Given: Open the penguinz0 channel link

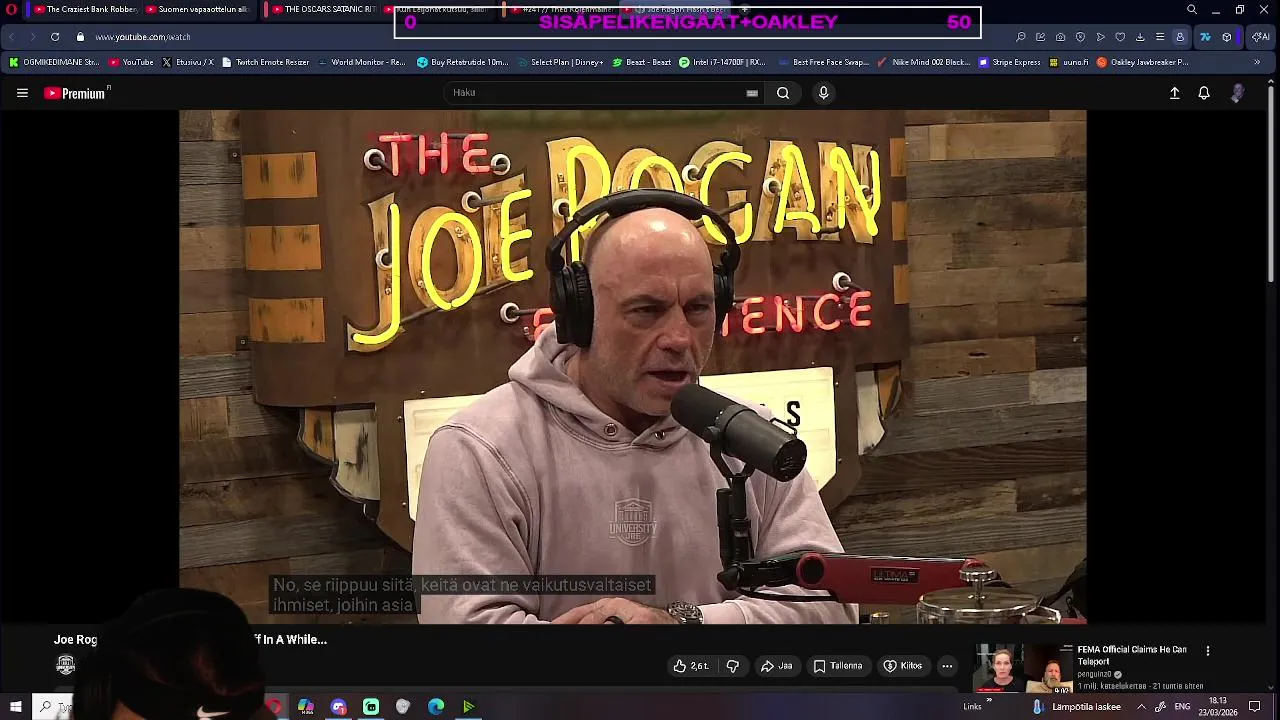Looking at the screenshot, I should click(1094, 675).
